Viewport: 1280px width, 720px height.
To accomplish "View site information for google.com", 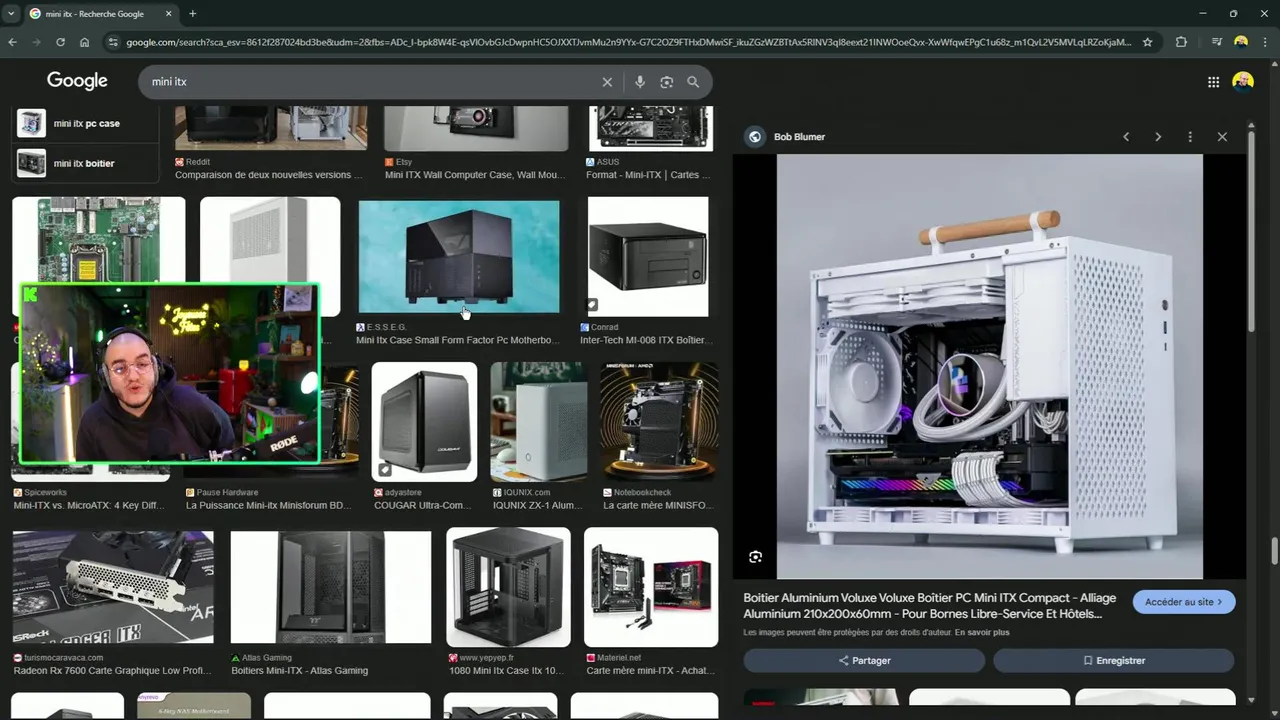I will (x=113, y=42).
